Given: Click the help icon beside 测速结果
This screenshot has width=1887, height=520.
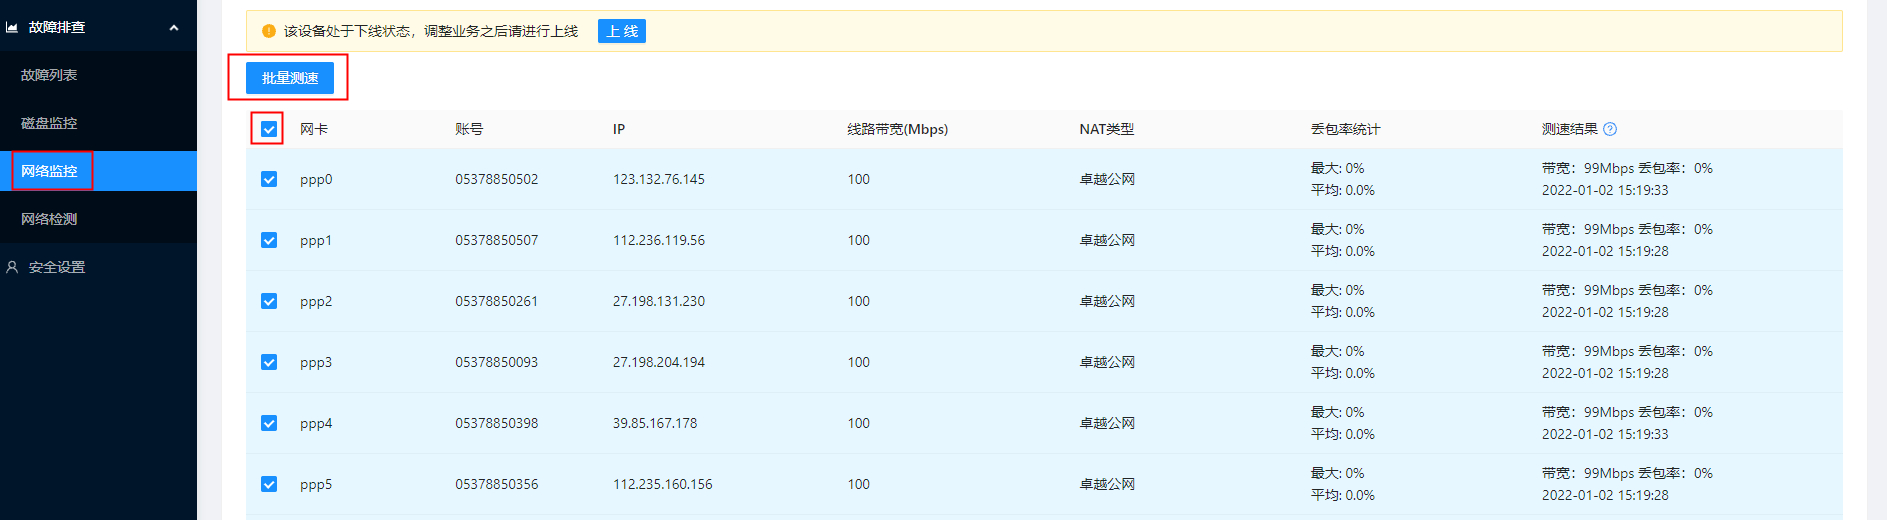Looking at the screenshot, I should point(1610,129).
